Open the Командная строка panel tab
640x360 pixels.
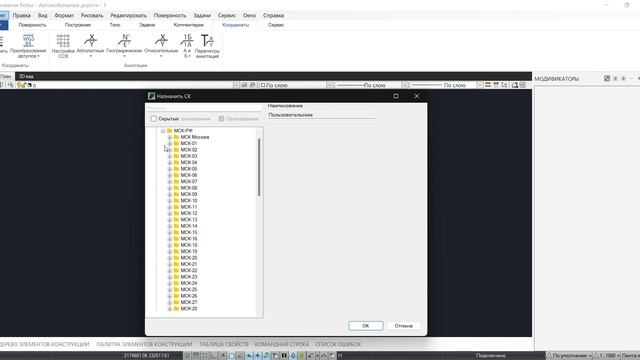(x=282, y=344)
